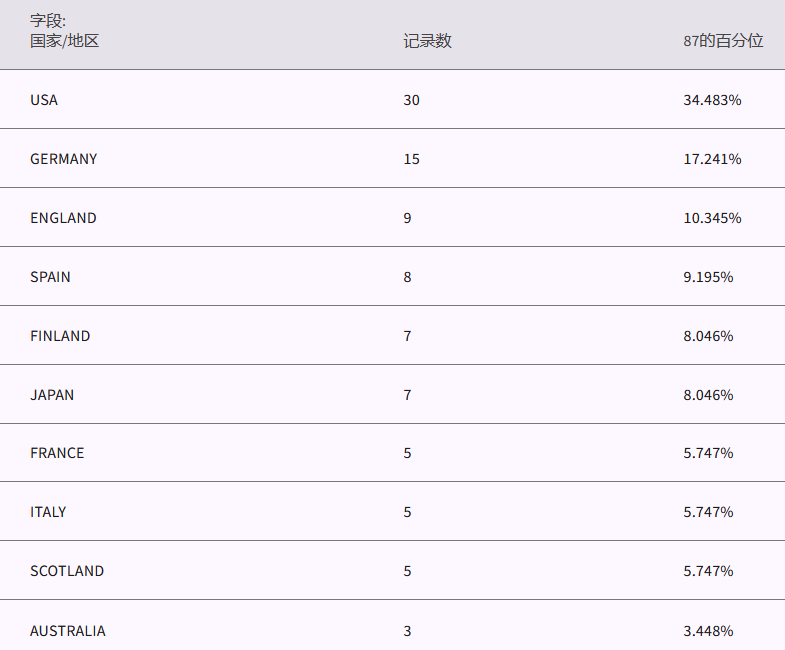Click the 3.448% percentage for AUSTRALIA
Viewport: 785px width, 650px height.
pyautogui.click(x=708, y=631)
